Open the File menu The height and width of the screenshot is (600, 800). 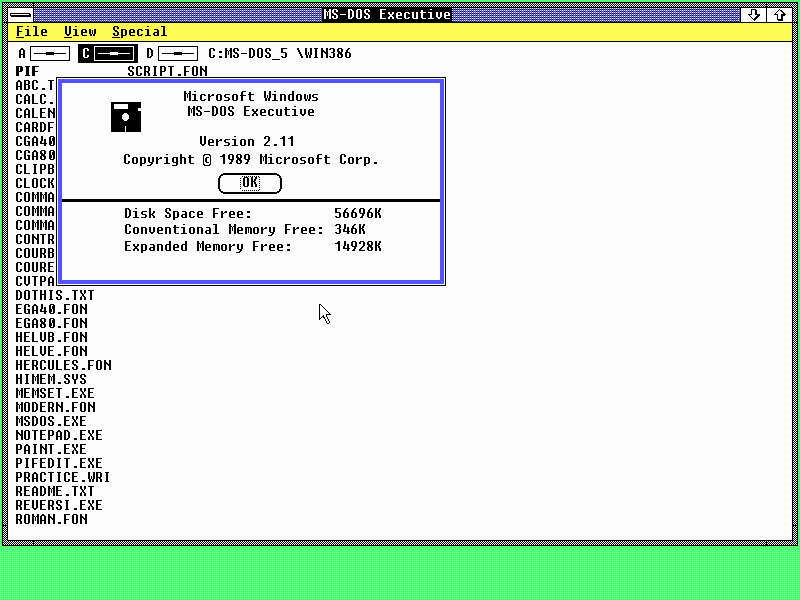(x=32, y=32)
